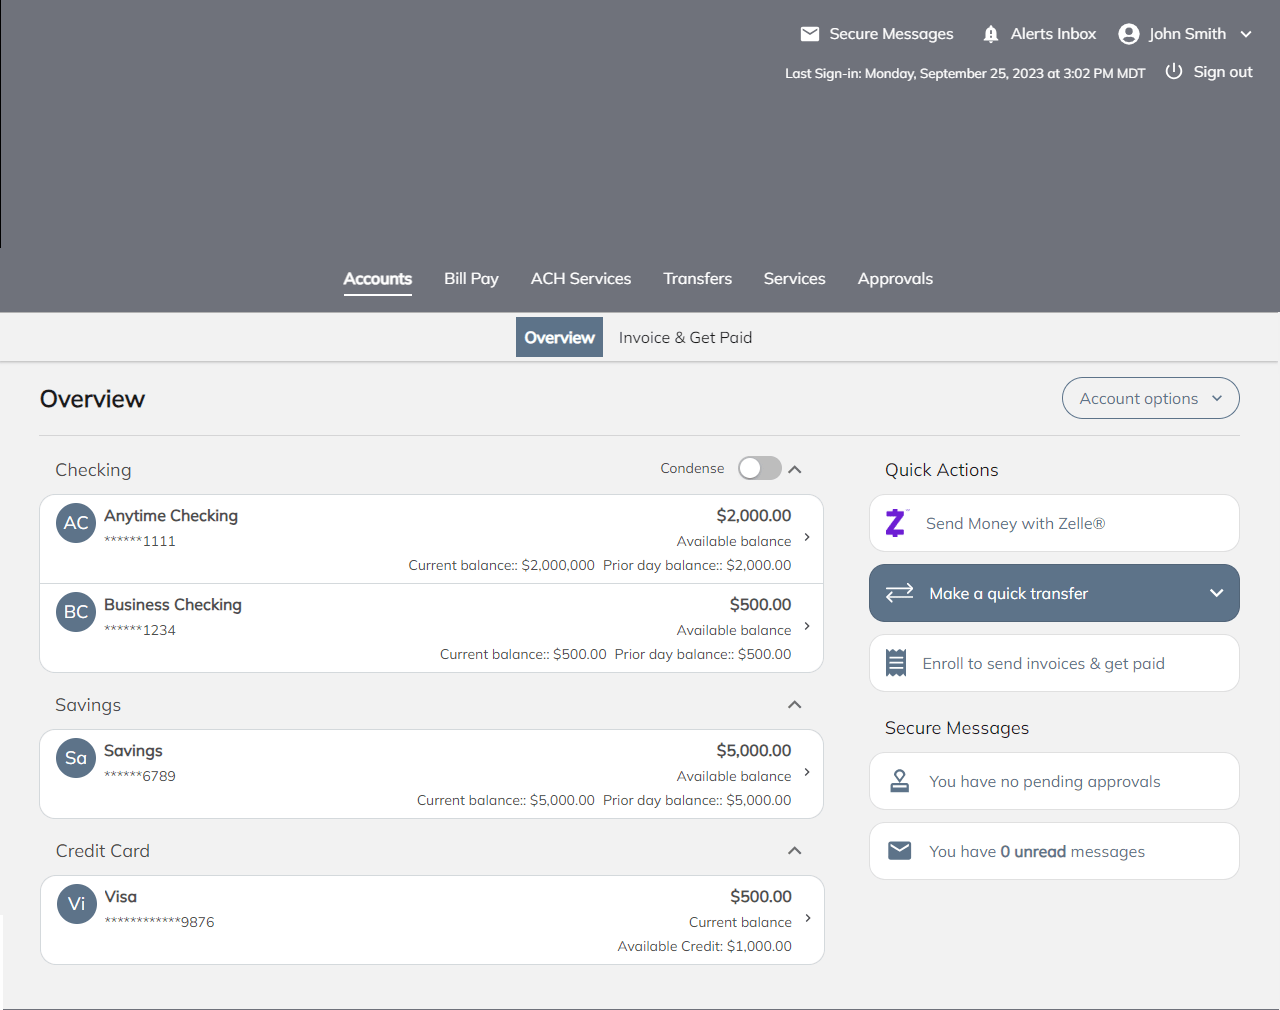Switch to Invoice & Get Paid tab
Screen dimensions: 1280x1010
pyautogui.click(x=685, y=337)
